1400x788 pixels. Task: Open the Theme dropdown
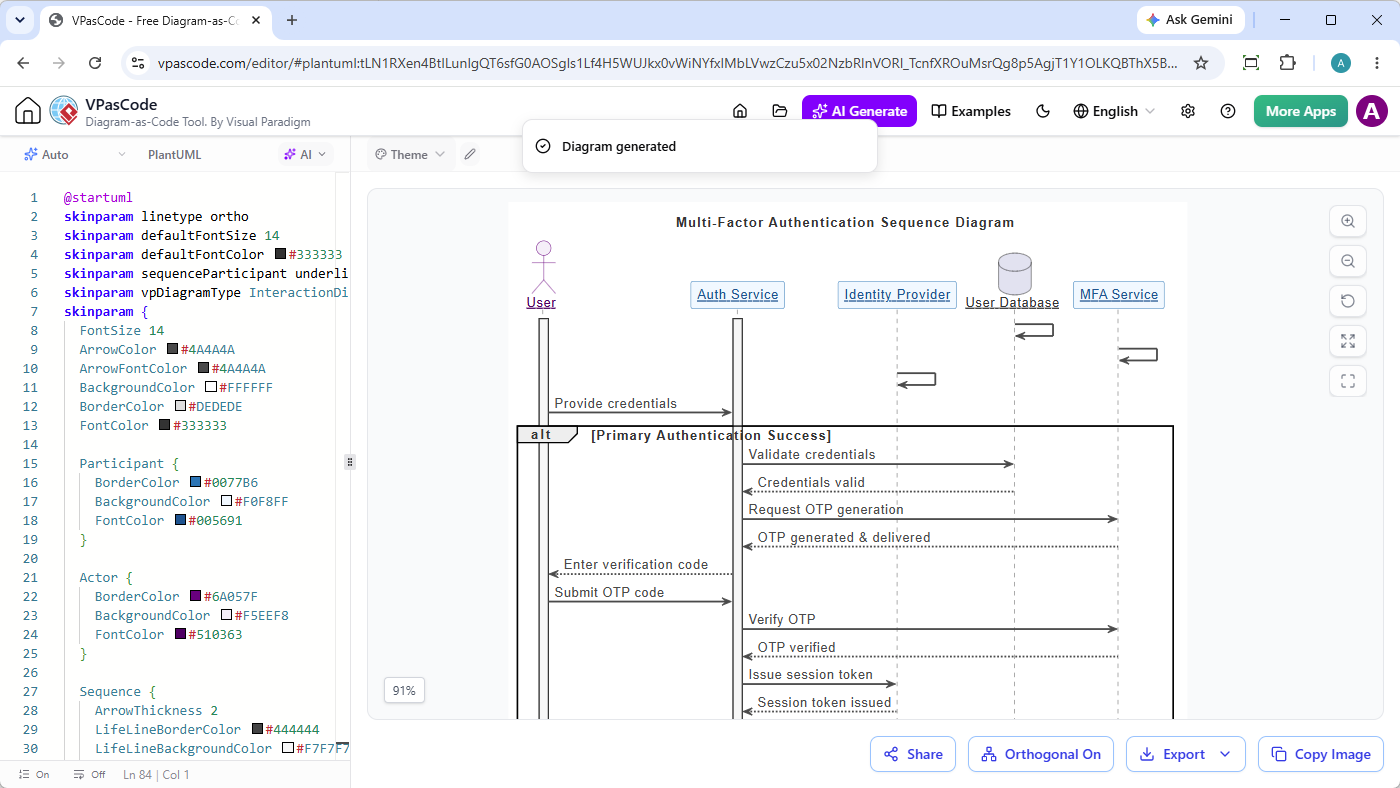[409, 154]
